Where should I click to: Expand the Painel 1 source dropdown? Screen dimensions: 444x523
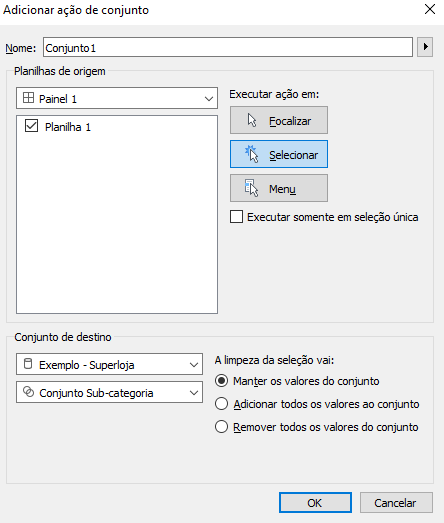[x=117, y=98]
